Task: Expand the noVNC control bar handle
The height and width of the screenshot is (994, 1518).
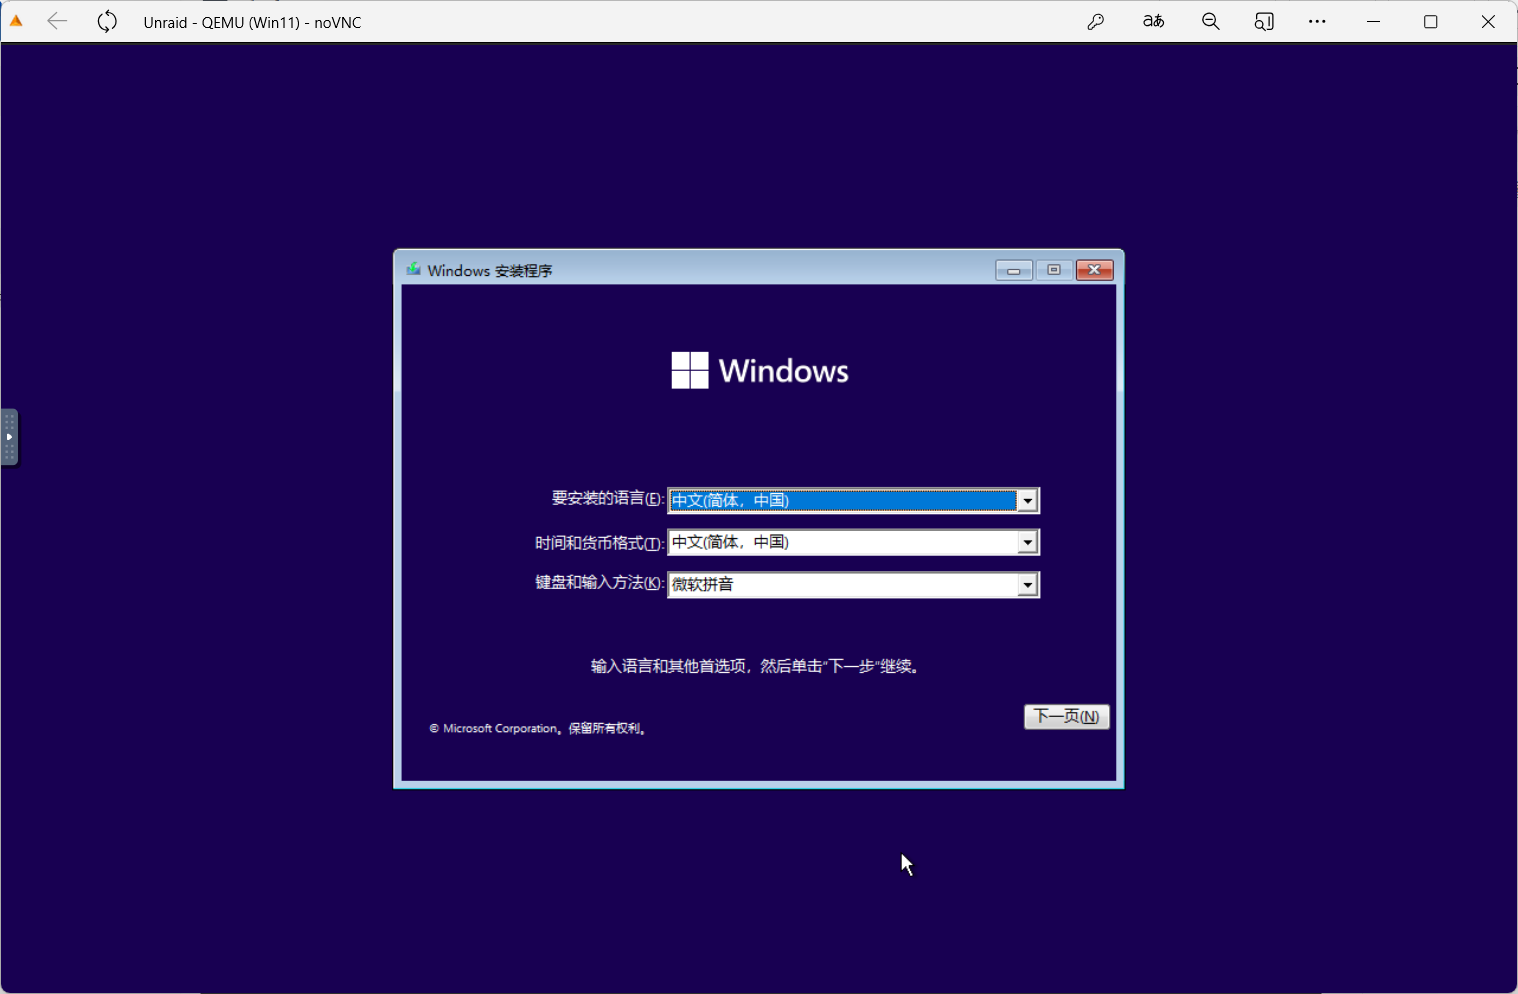Action: [9, 437]
